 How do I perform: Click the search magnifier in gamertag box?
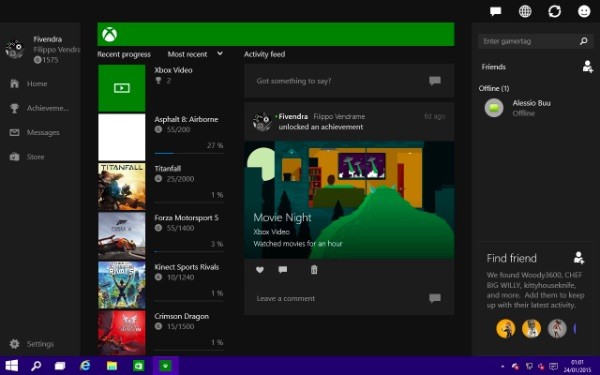pyautogui.click(x=584, y=41)
